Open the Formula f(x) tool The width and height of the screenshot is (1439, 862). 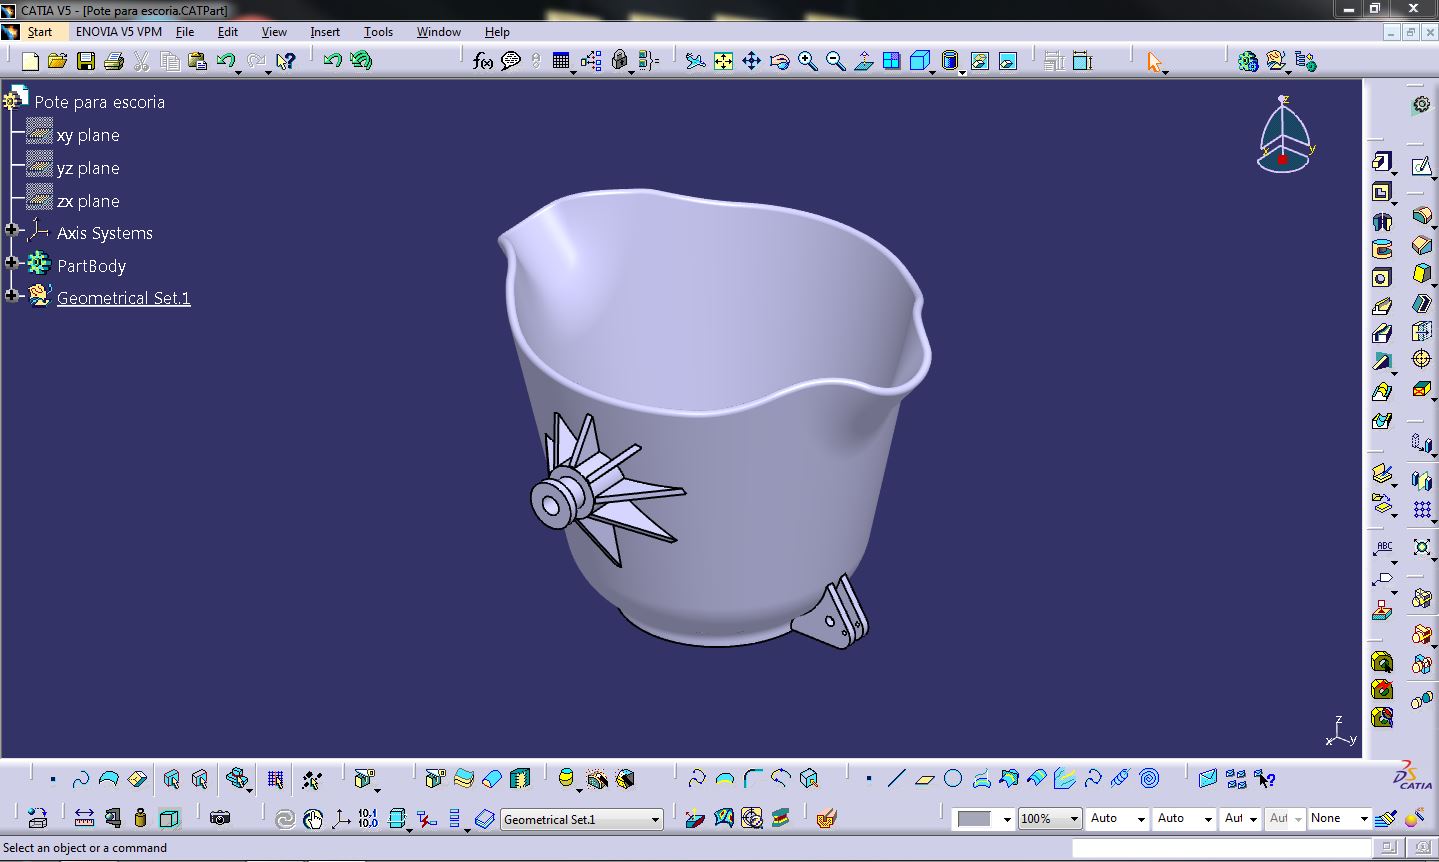[483, 61]
